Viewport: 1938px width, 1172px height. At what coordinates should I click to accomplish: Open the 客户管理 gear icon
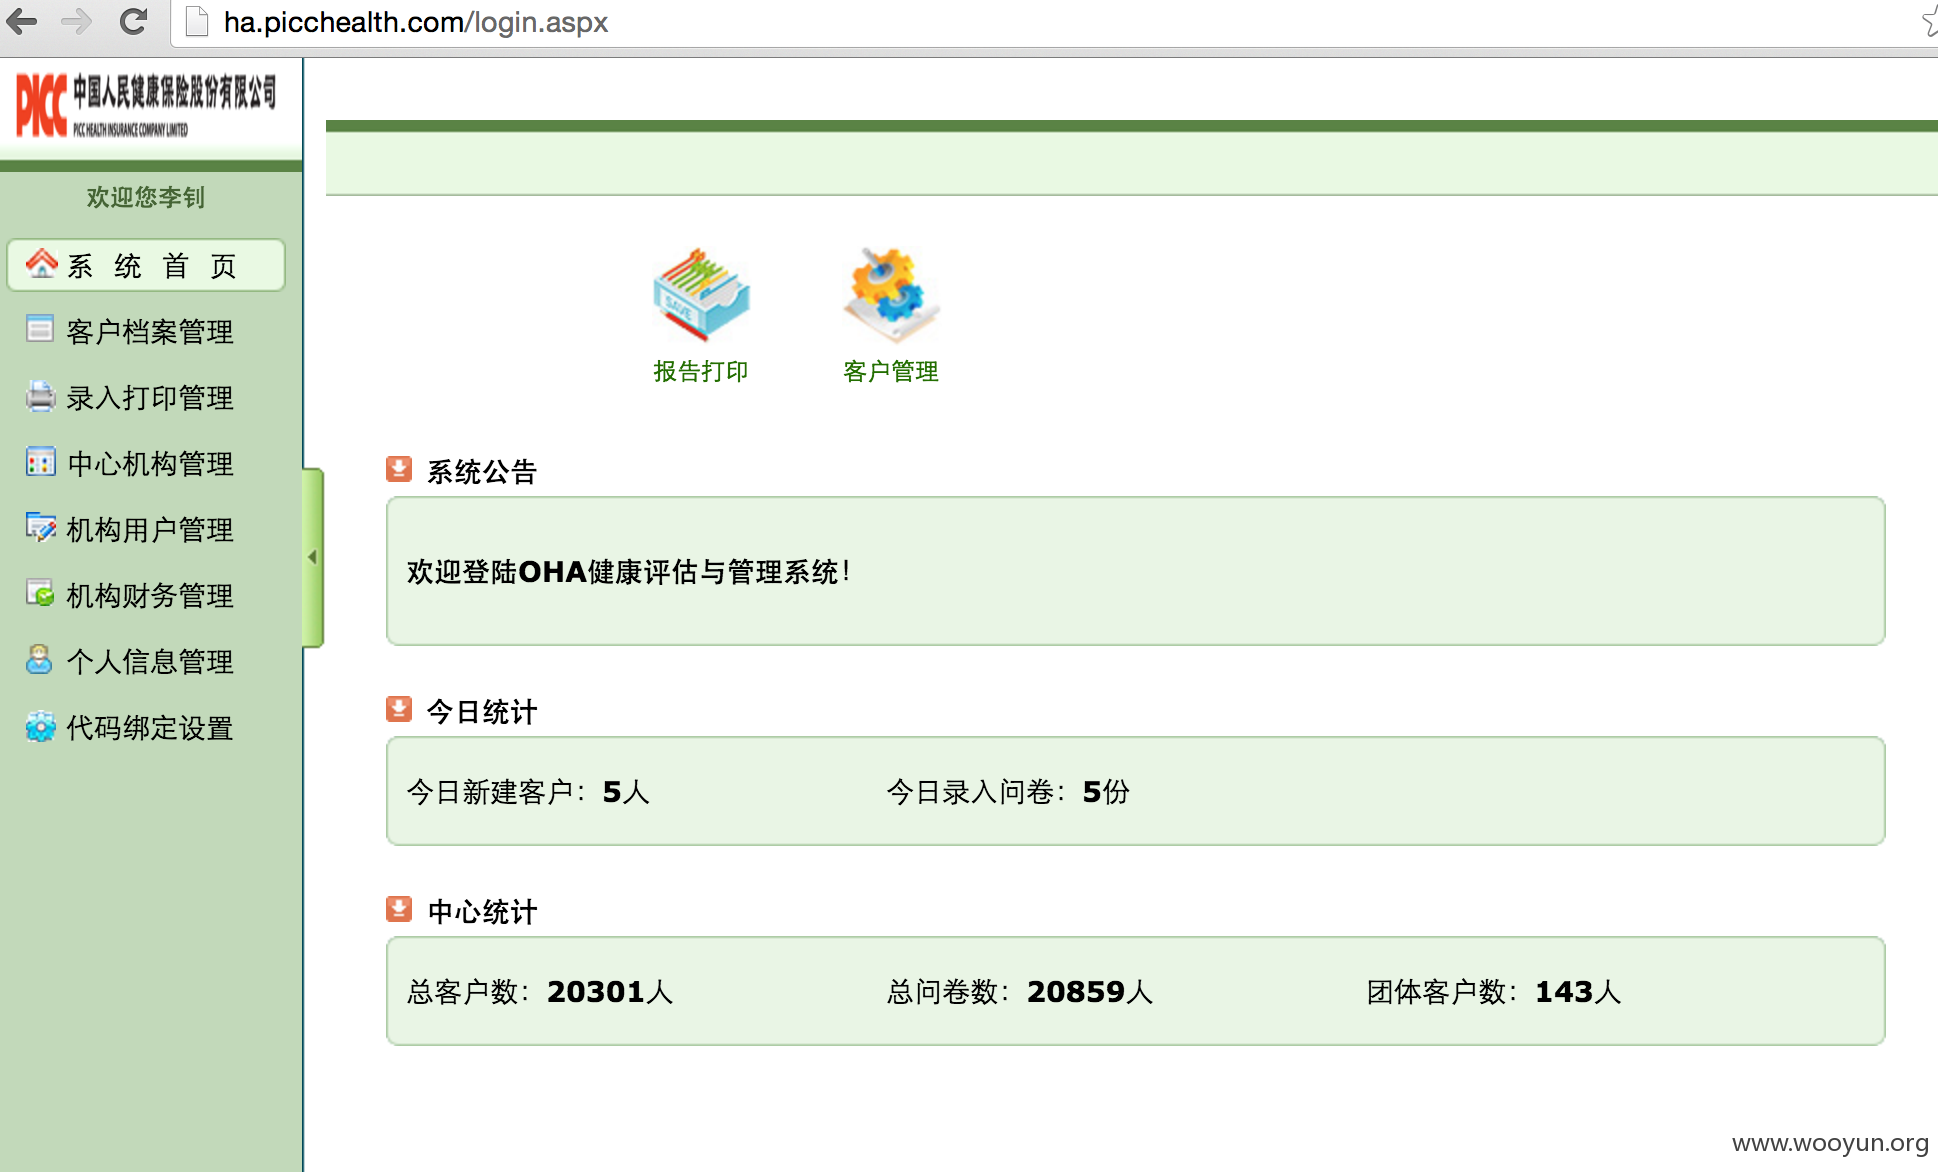(x=891, y=294)
